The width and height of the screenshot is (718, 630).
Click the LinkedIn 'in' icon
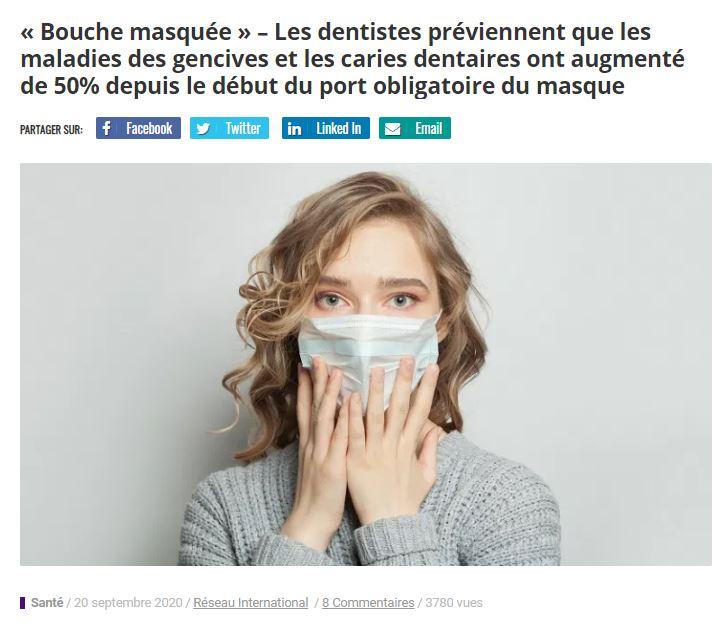[294, 129]
